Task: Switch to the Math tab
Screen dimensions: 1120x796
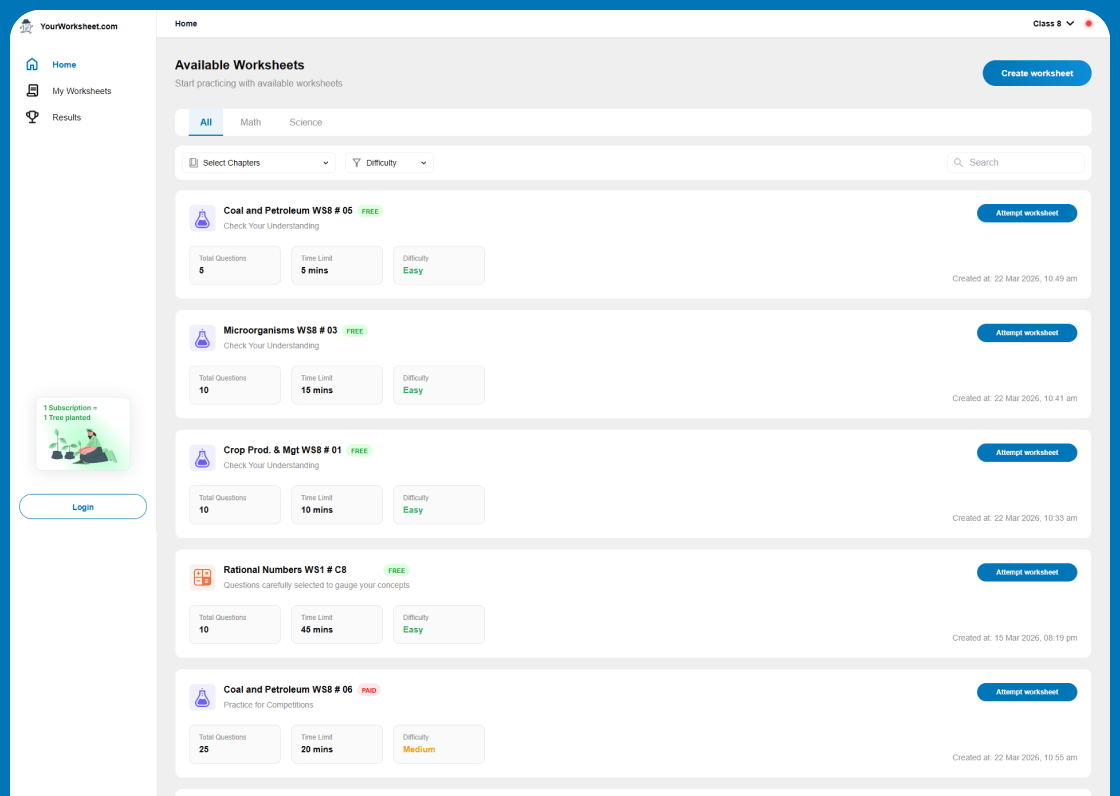Action: pyautogui.click(x=250, y=123)
